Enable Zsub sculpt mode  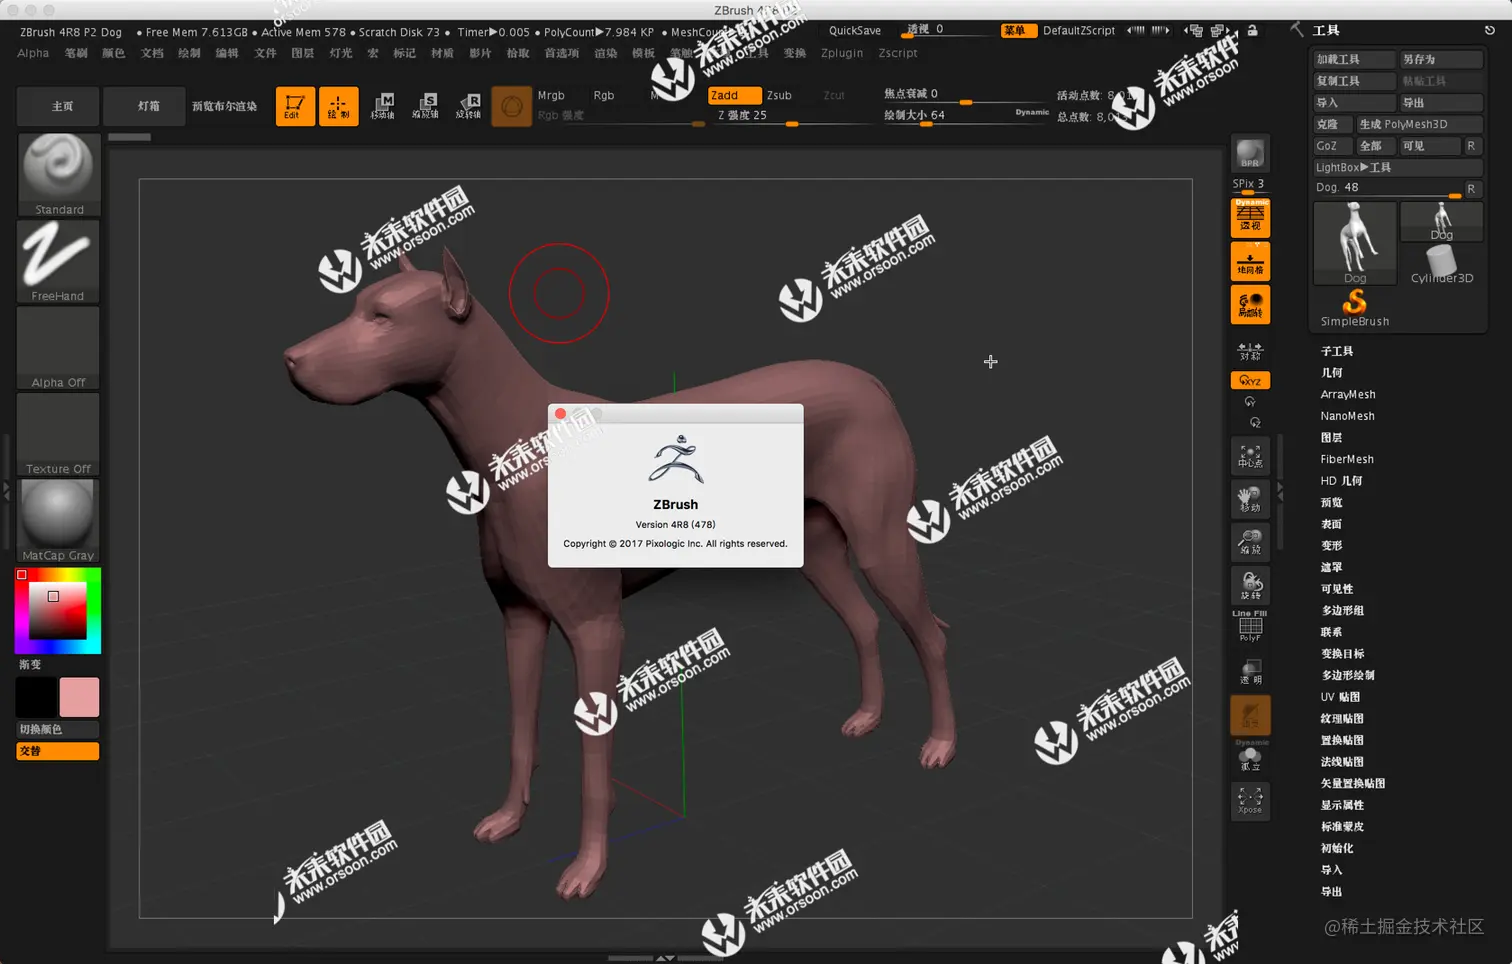coord(780,95)
